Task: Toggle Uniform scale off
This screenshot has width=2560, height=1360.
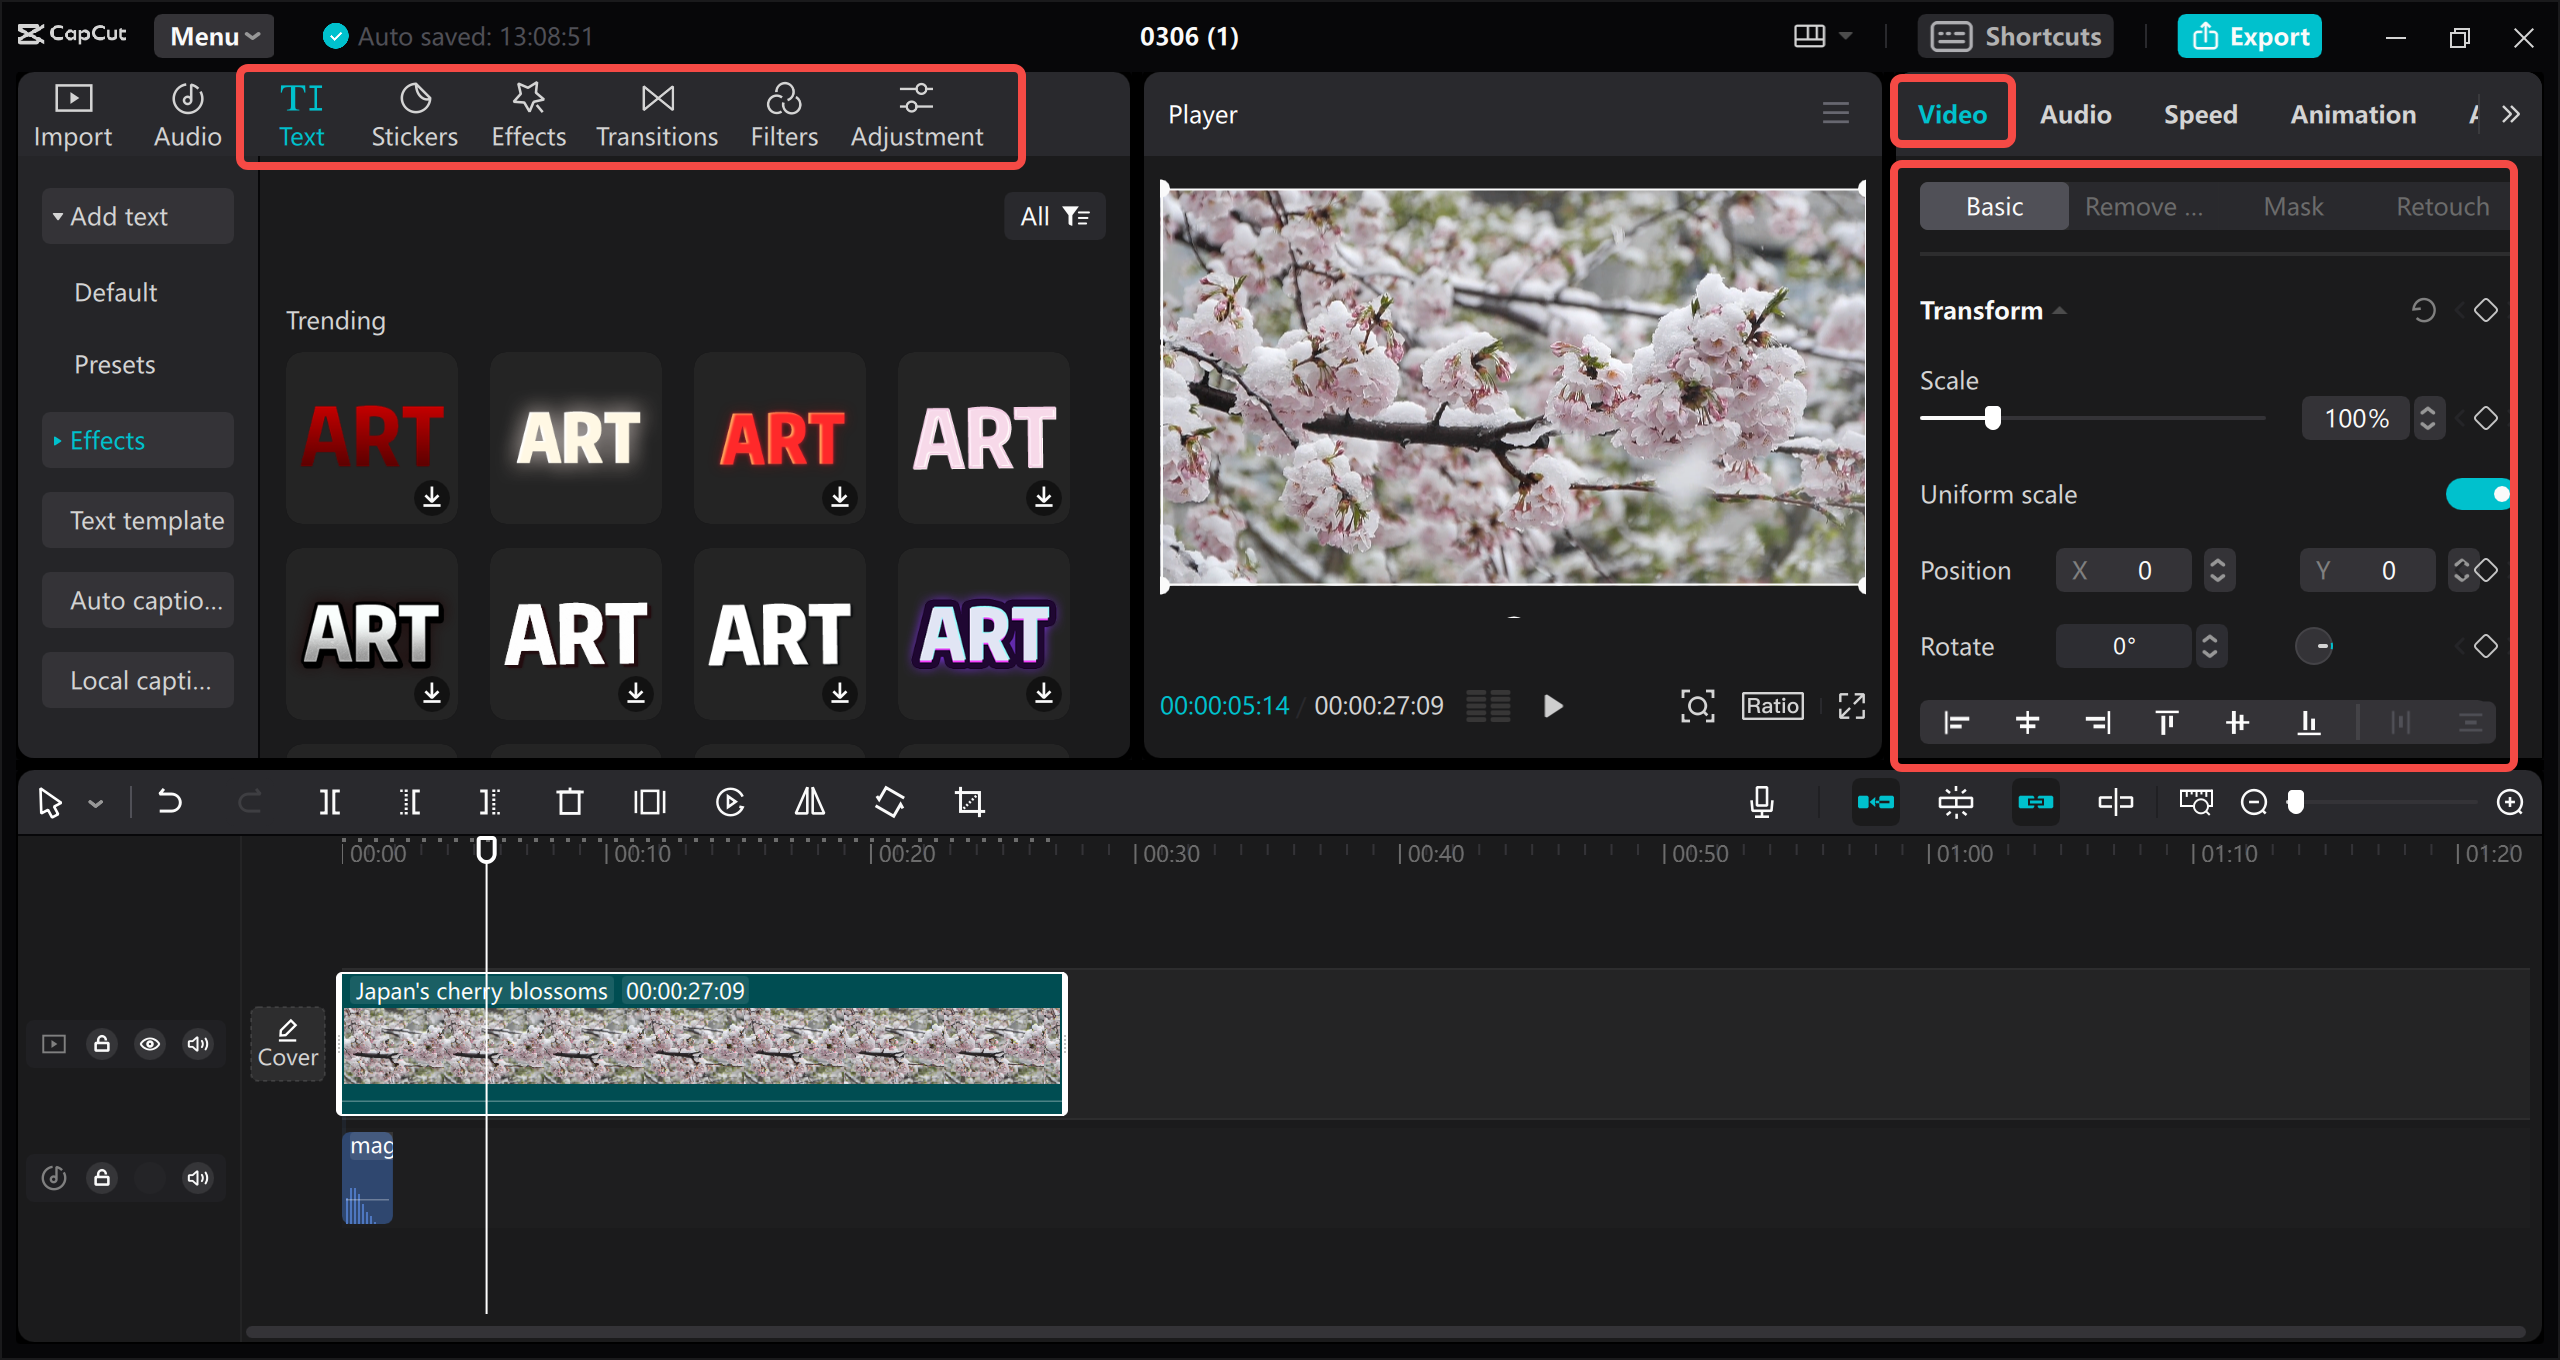Action: coord(2478,493)
